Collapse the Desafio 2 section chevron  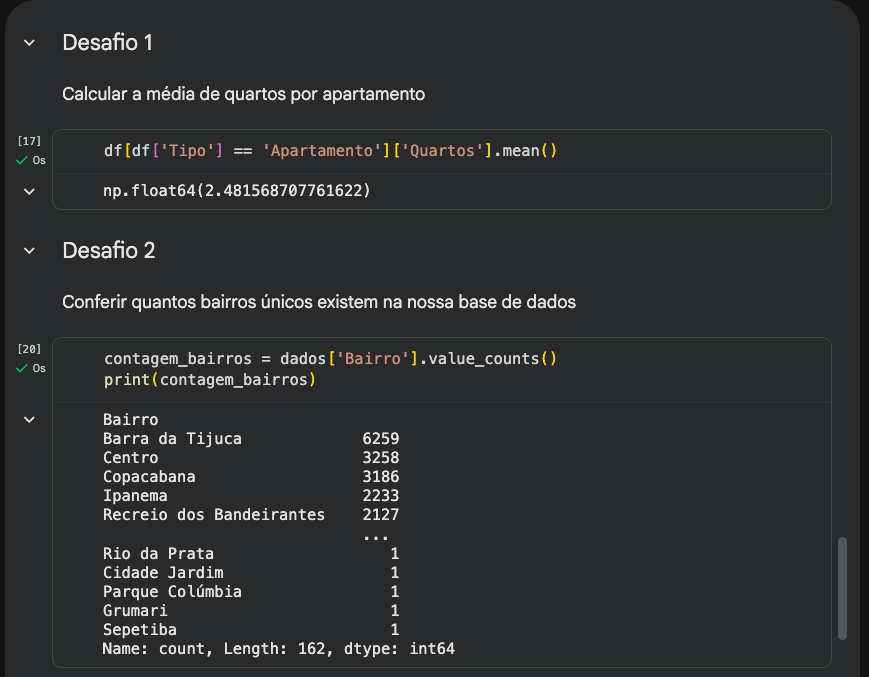(x=29, y=250)
